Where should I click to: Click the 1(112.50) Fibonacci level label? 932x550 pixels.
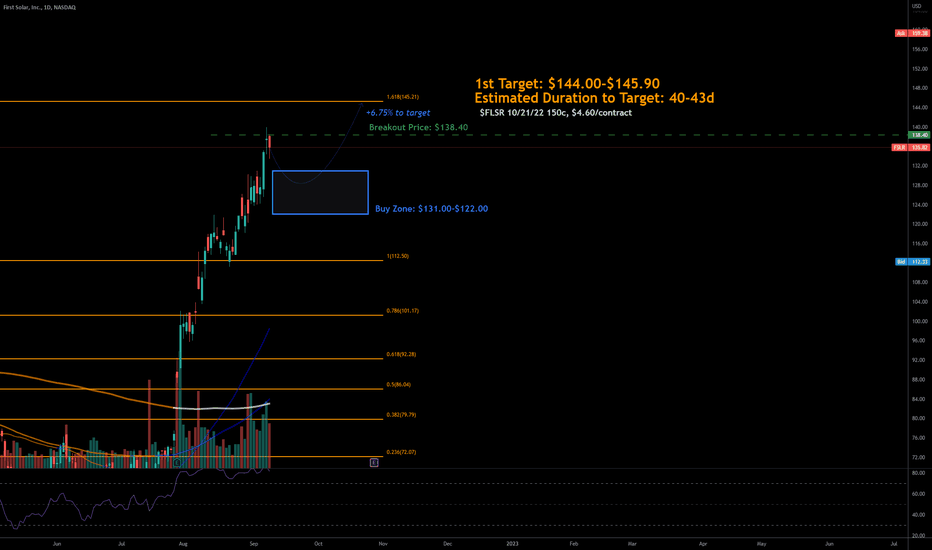click(398, 256)
